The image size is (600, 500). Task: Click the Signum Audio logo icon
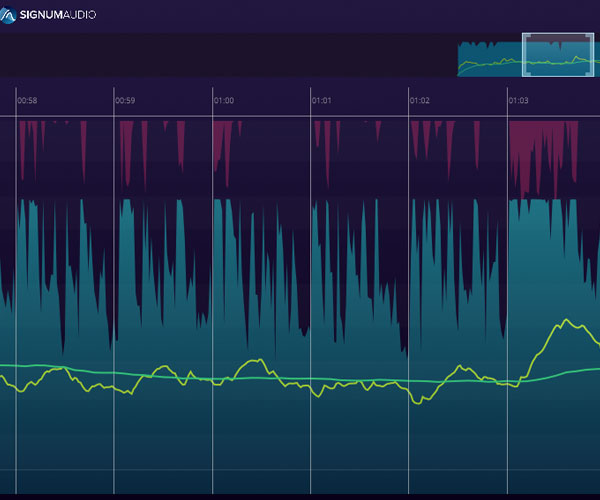pyautogui.click(x=7, y=15)
